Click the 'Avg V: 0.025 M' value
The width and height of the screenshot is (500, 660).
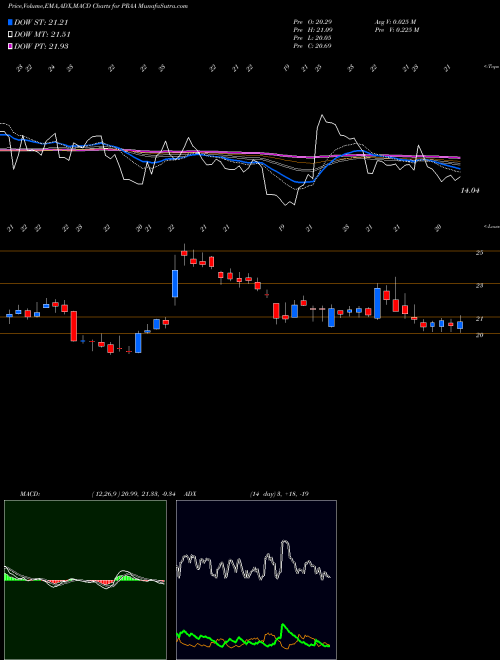397,22
